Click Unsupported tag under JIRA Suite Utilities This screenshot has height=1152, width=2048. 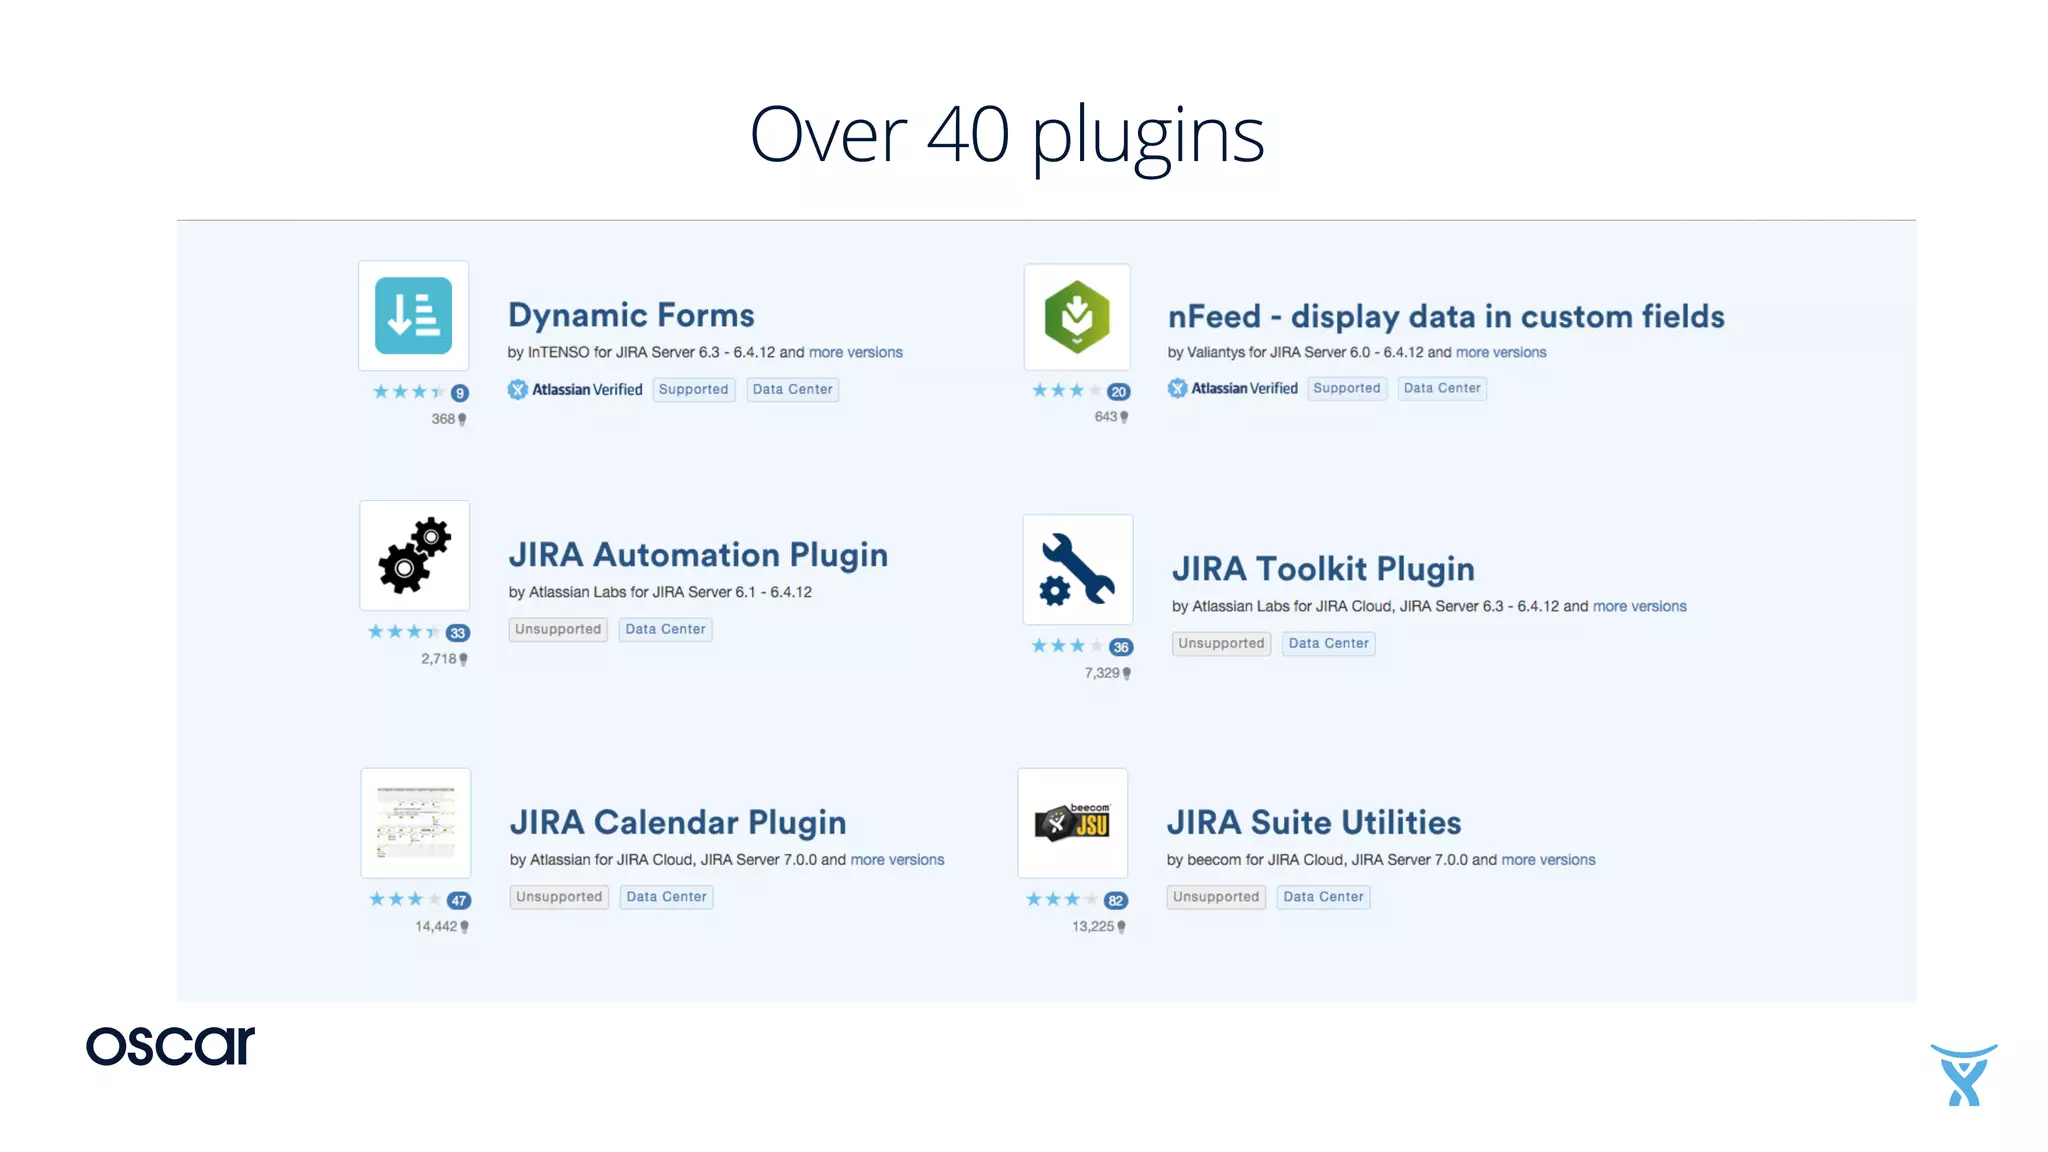pyautogui.click(x=1216, y=897)
